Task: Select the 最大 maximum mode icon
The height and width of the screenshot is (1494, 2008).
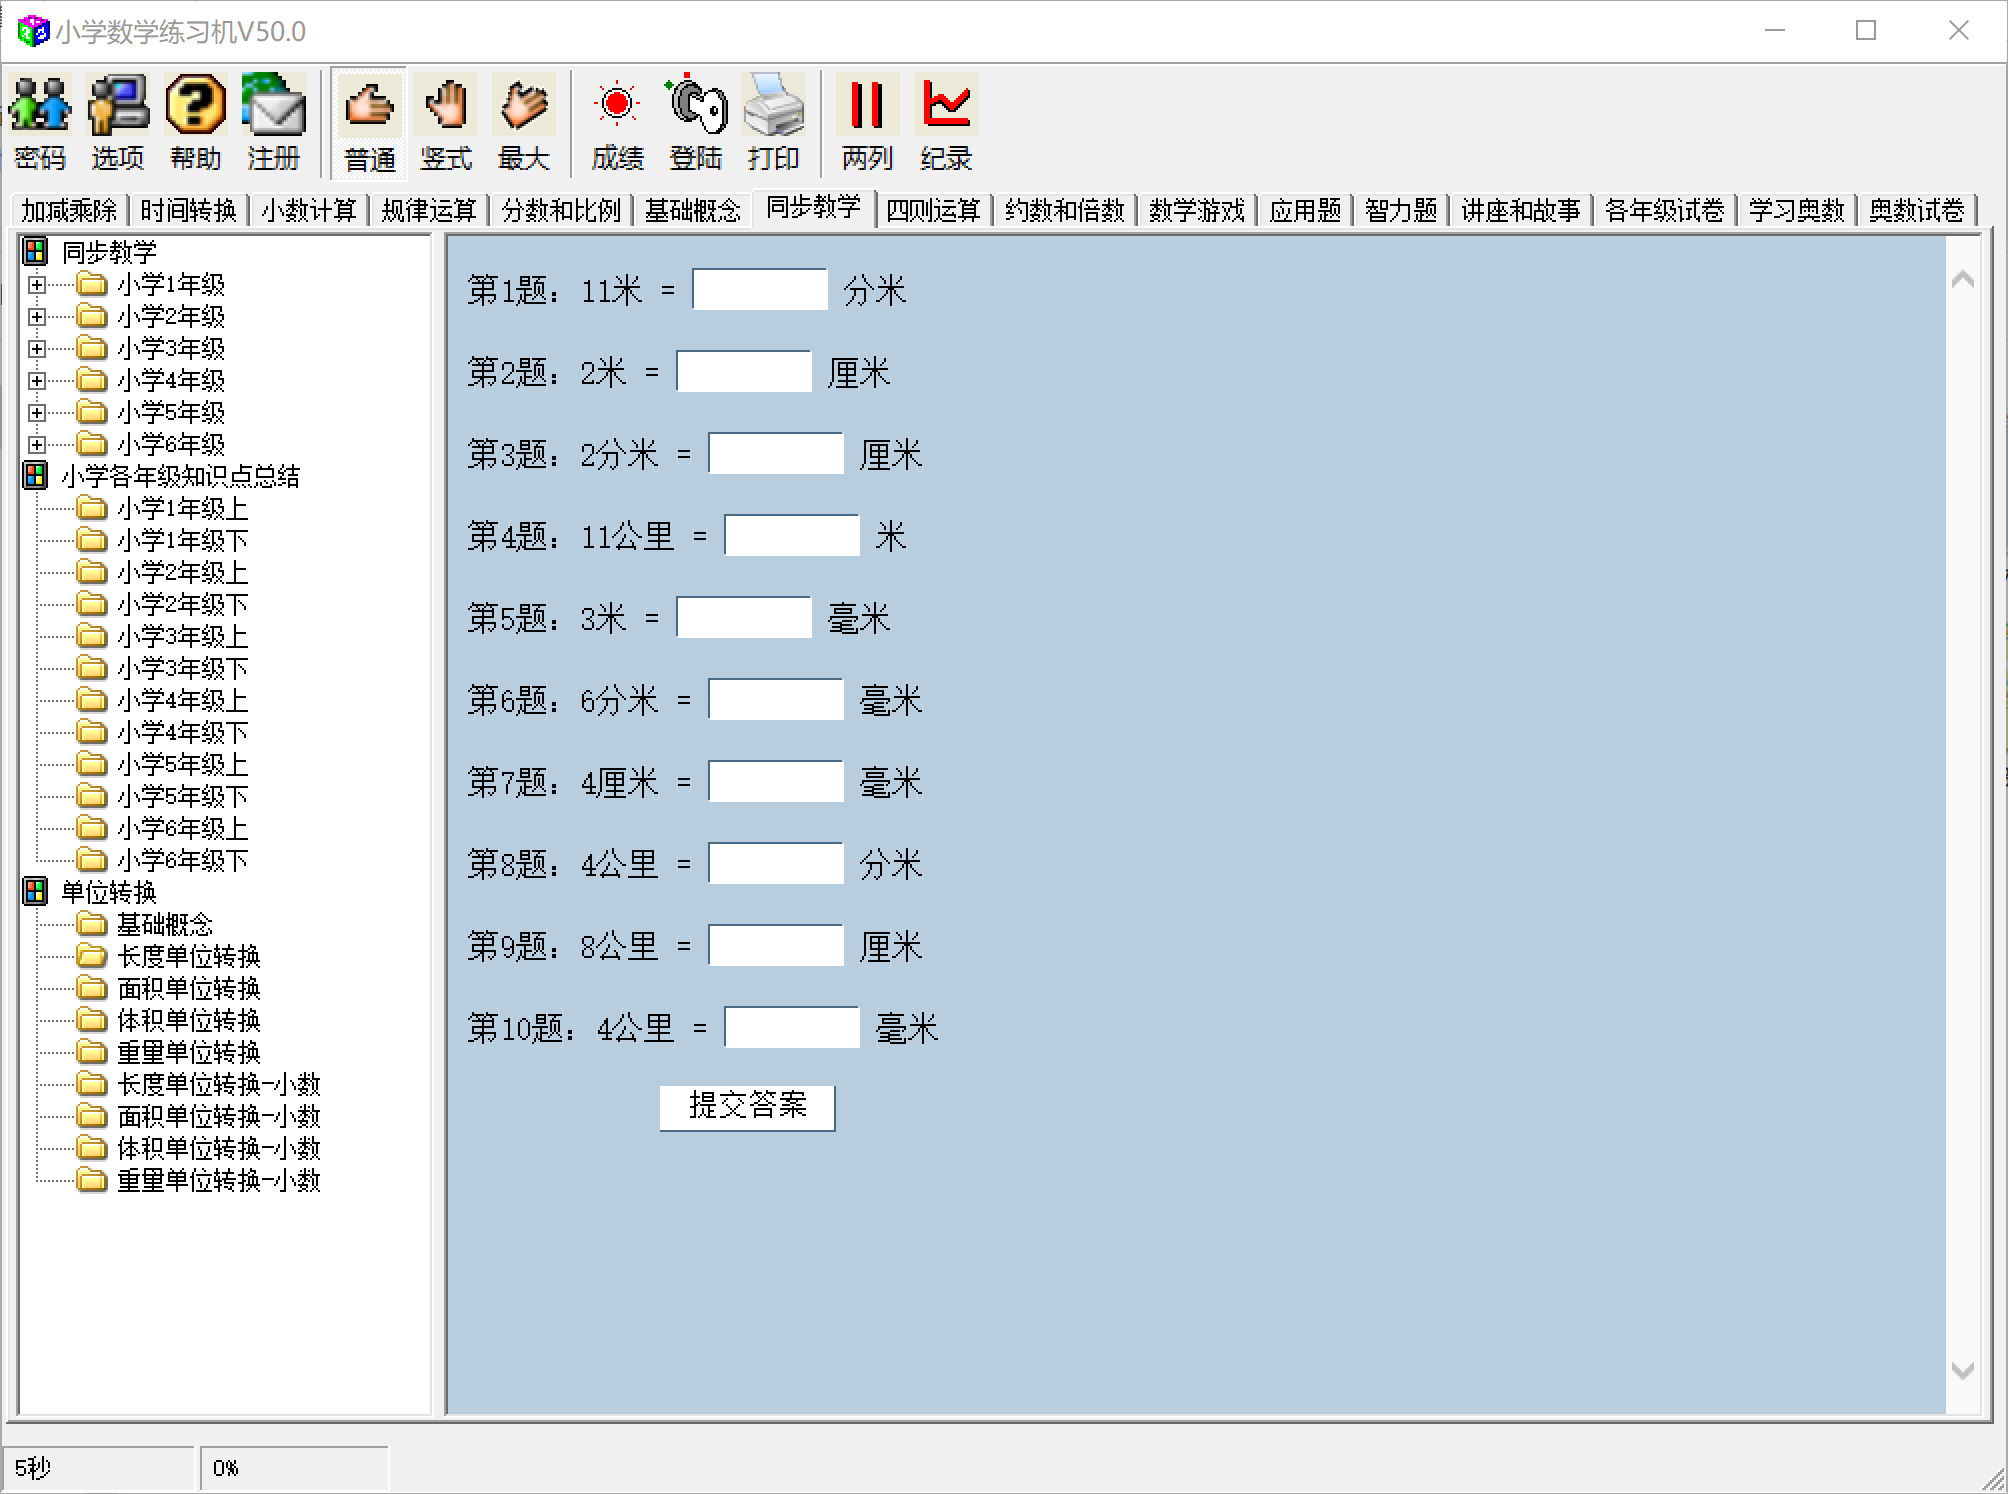Action: click(524, 122)
